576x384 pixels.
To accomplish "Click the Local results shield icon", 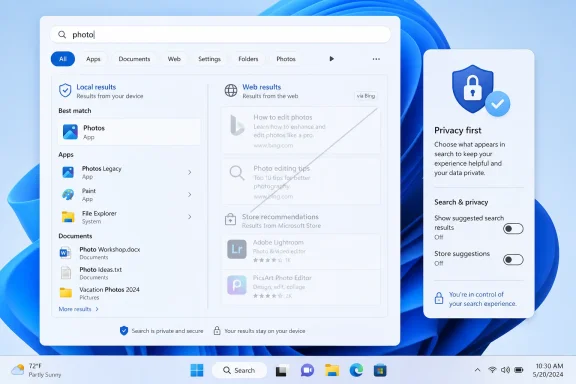I will [65, 90].
